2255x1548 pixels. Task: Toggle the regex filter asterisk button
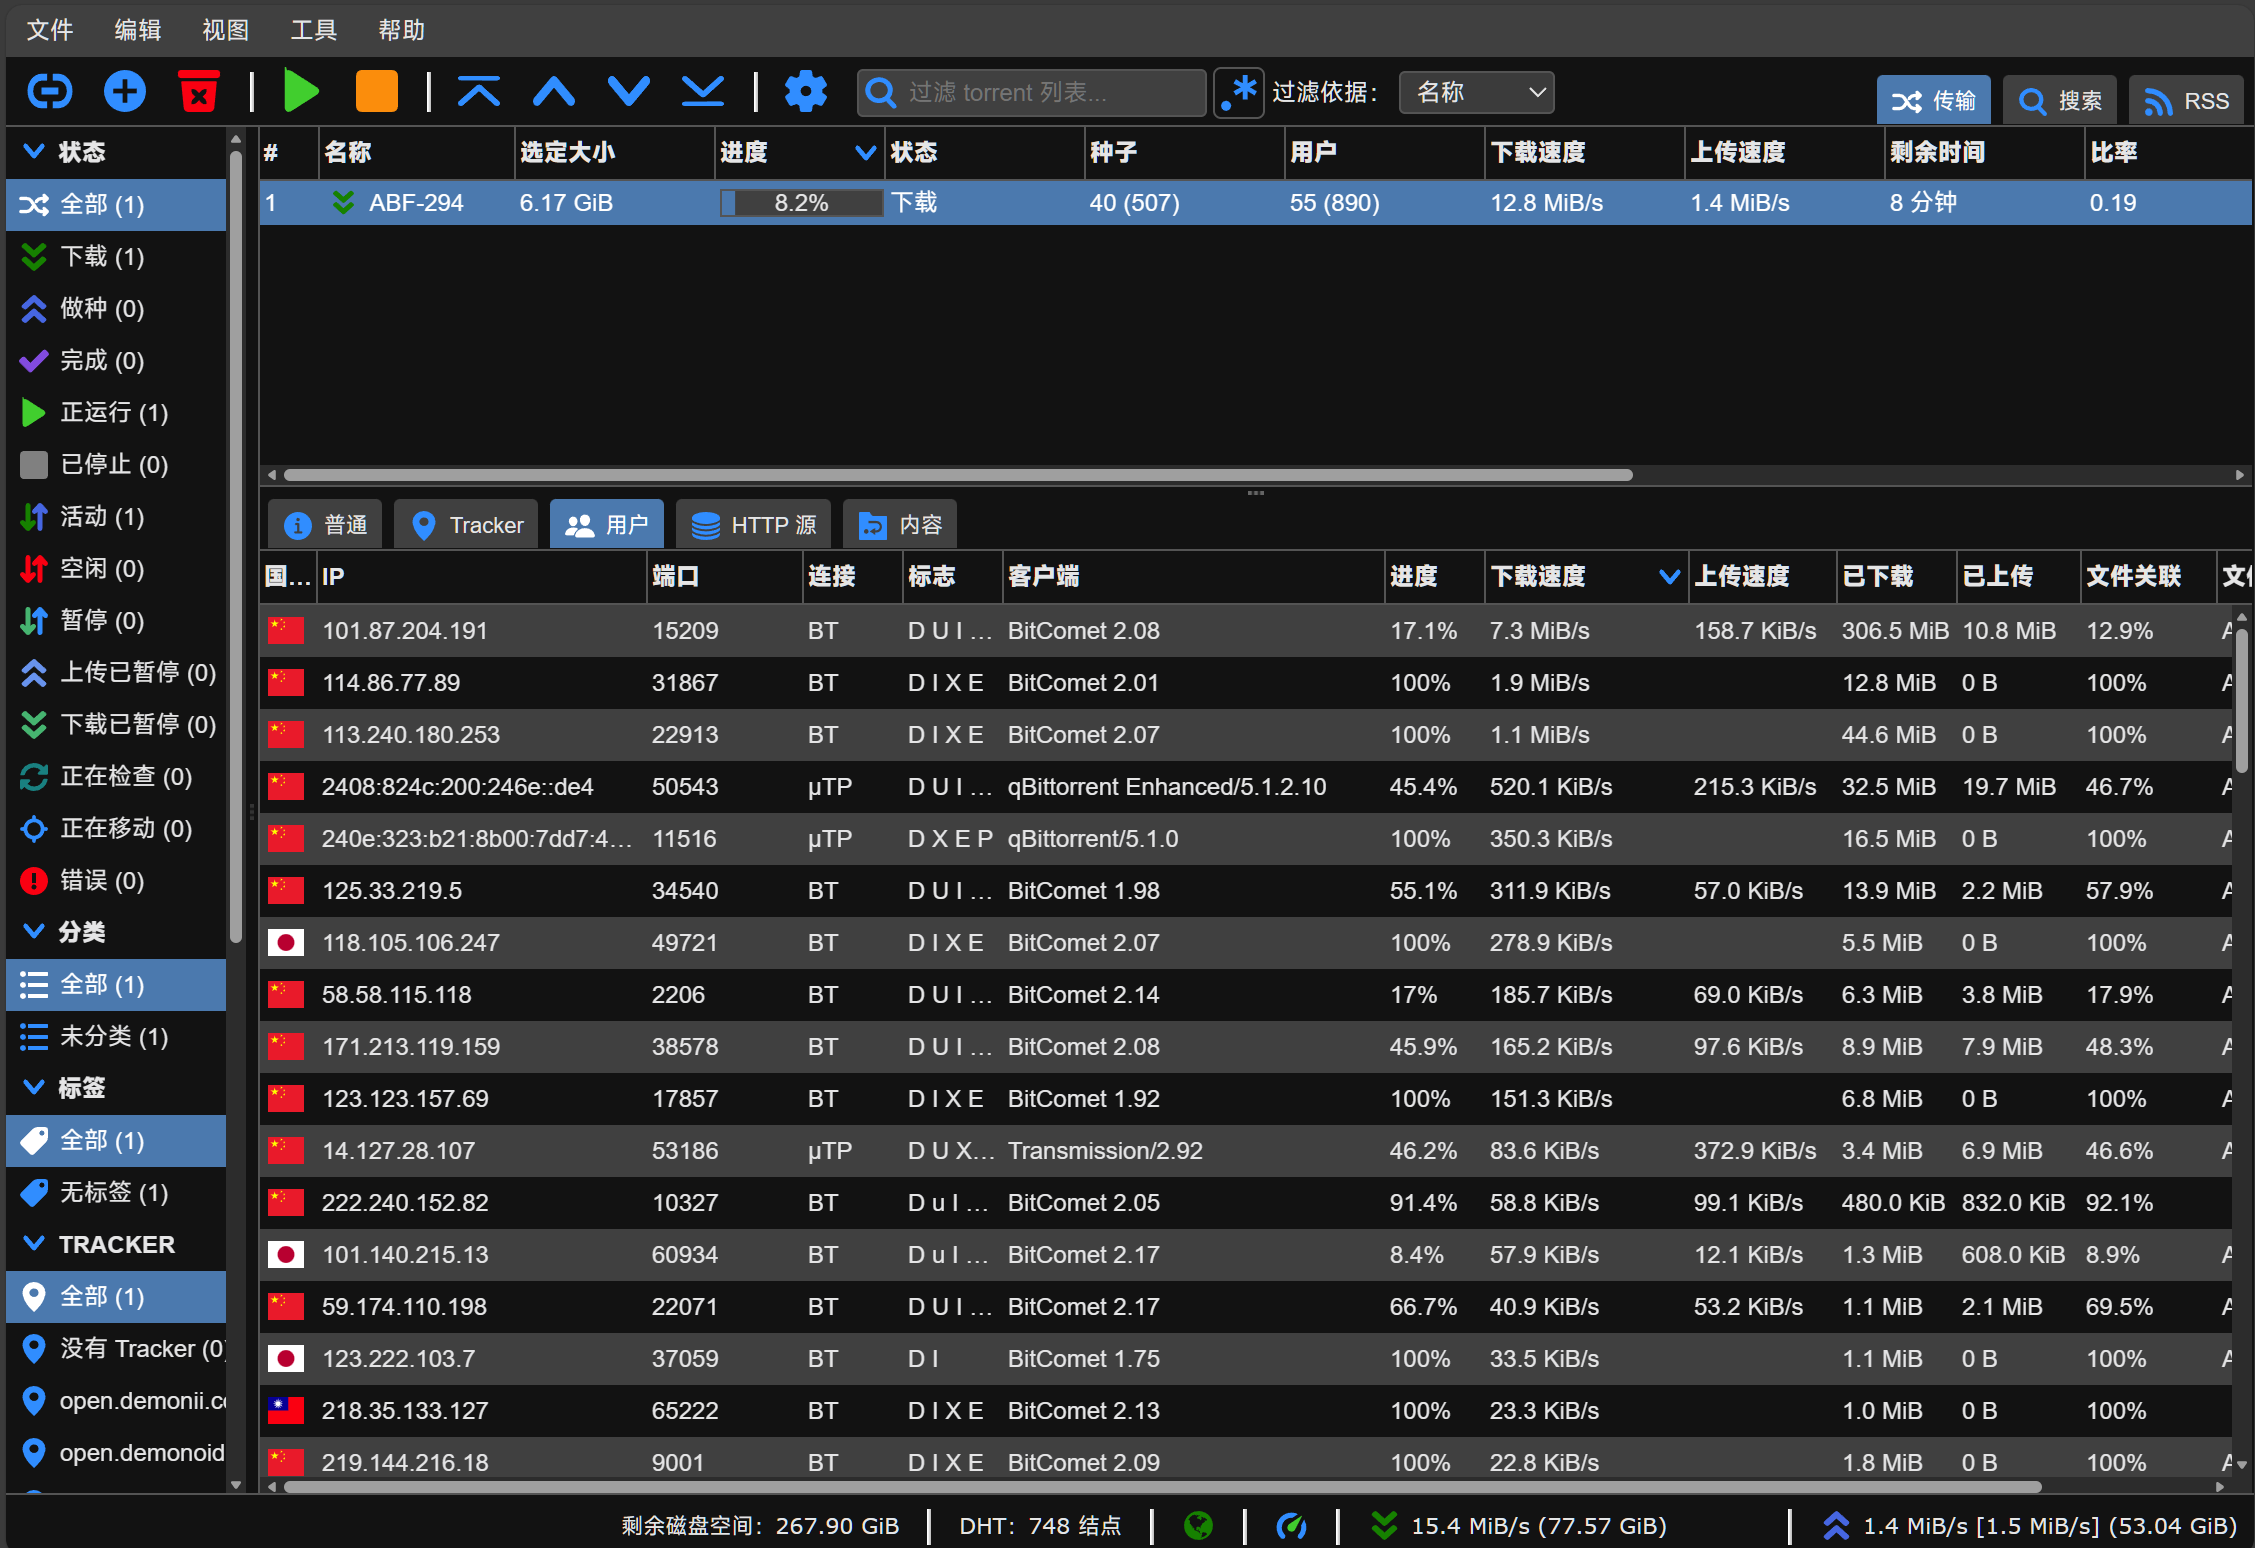(x=1239, y=92)
